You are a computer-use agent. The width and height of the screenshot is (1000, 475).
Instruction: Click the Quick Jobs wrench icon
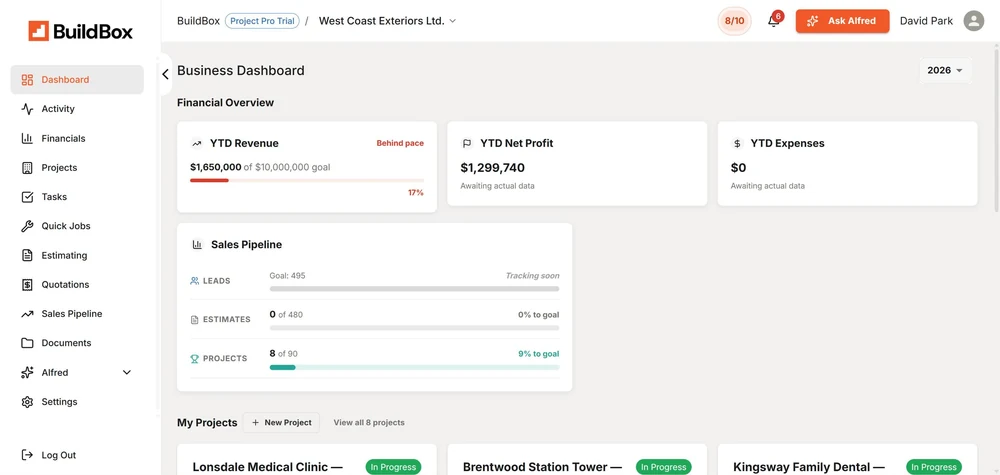27,226
